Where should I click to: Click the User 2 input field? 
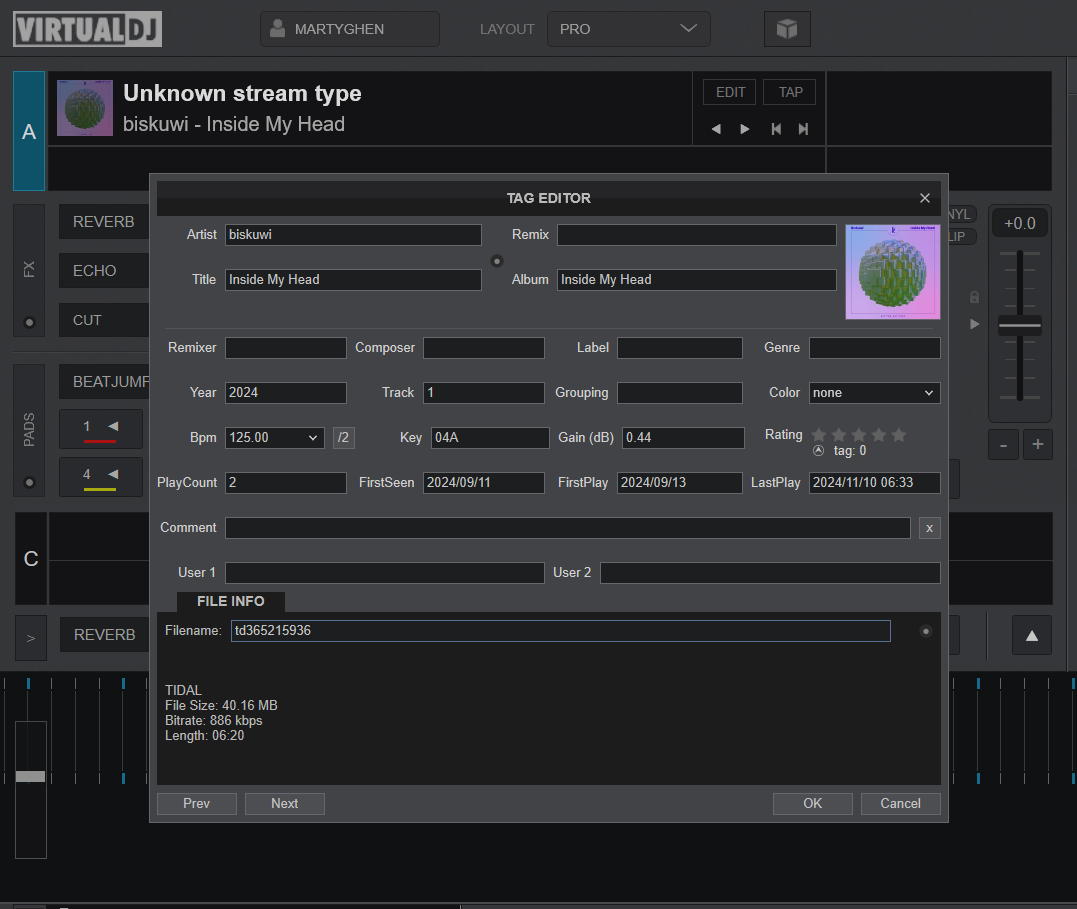click(x=770, y=573)
